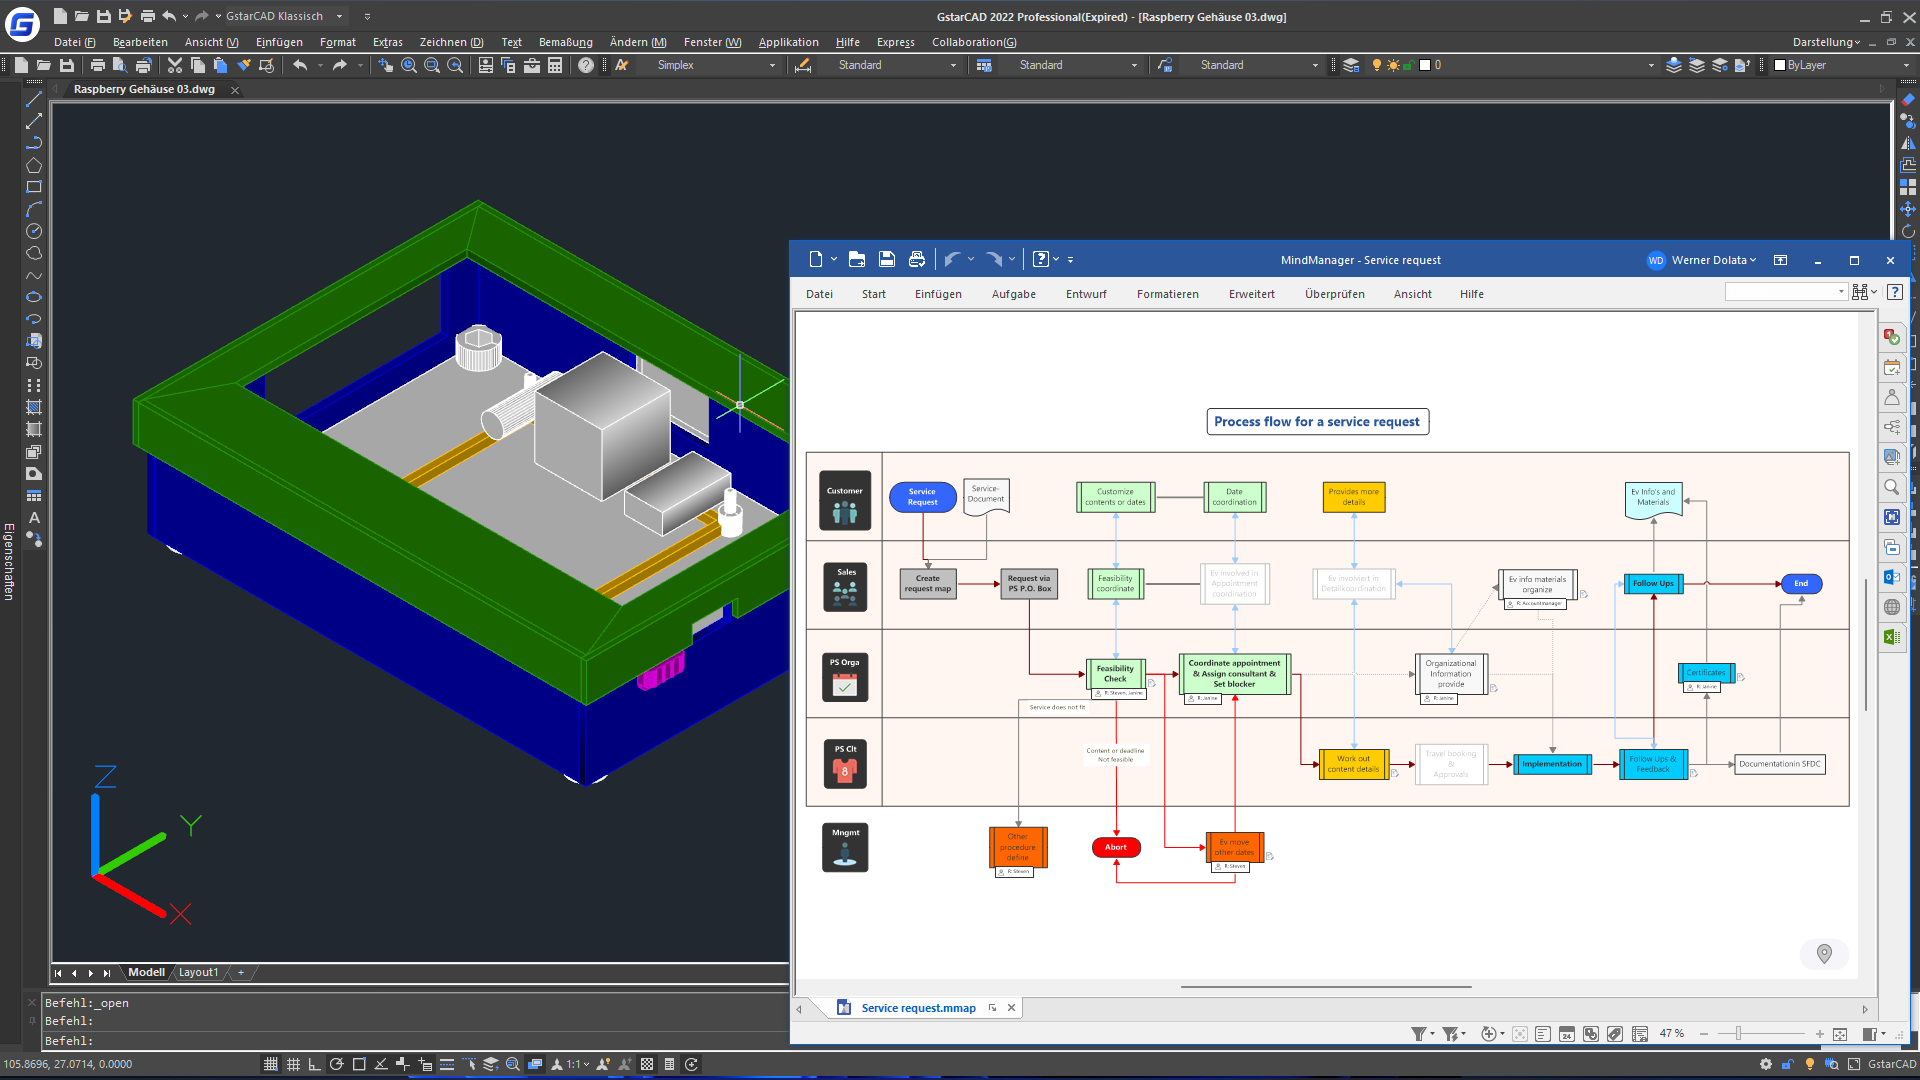Open the Formatieren tab in MindManager

click(1167, 294)
